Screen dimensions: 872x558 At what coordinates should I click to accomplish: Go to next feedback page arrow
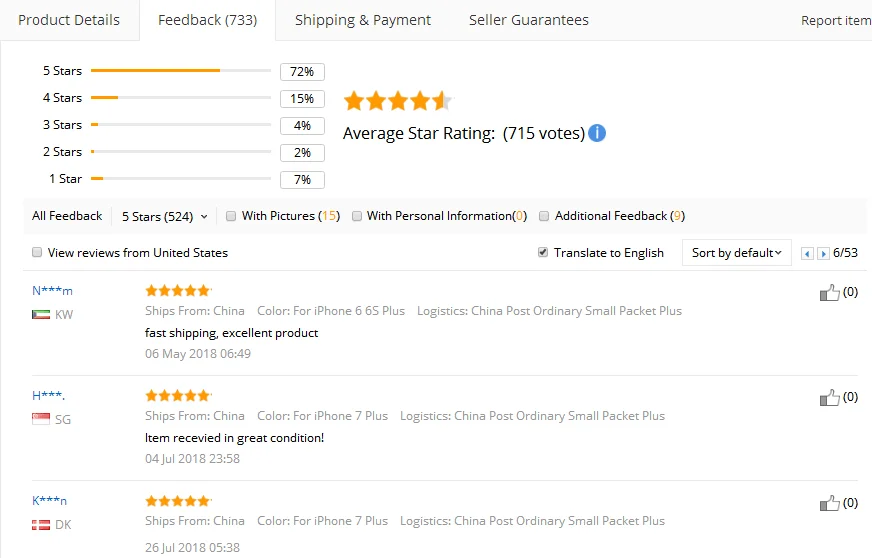pos(823,254)
